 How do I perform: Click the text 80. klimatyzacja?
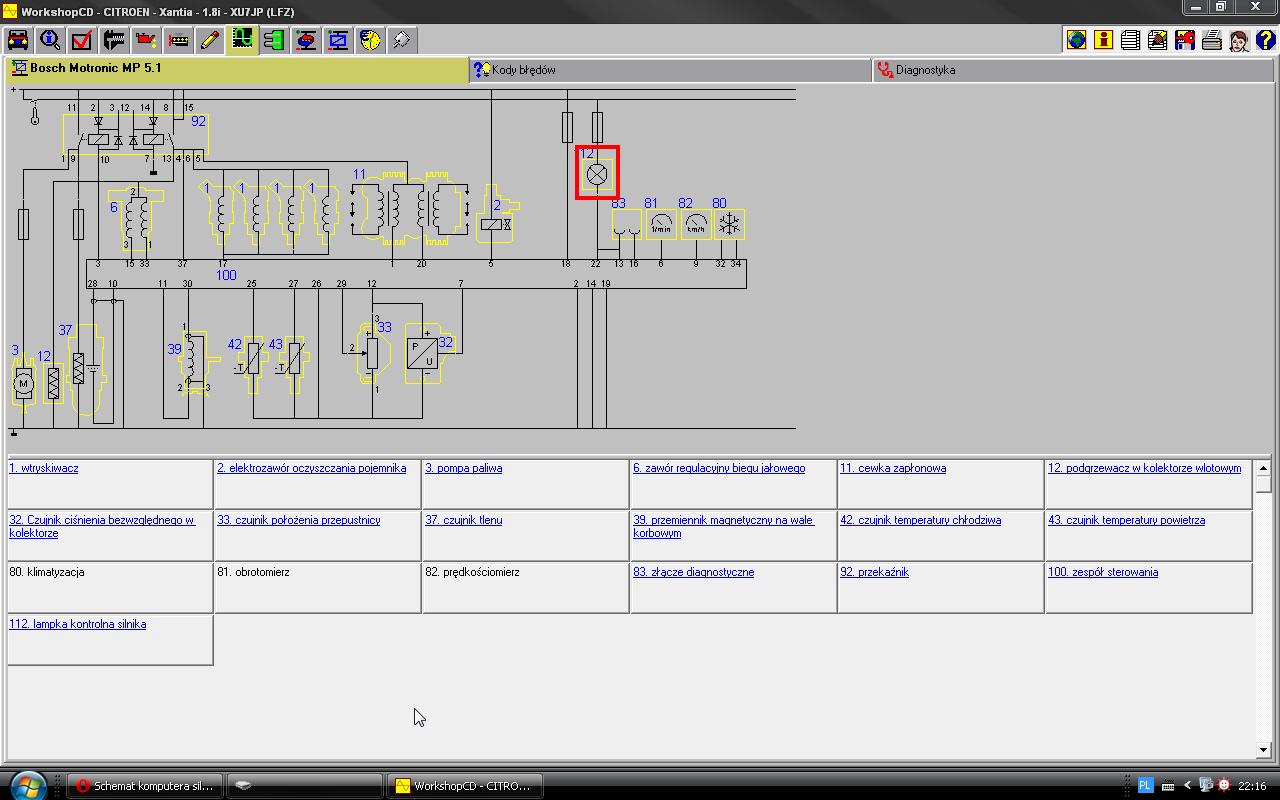pyautogui.click(x=47, y=572)
